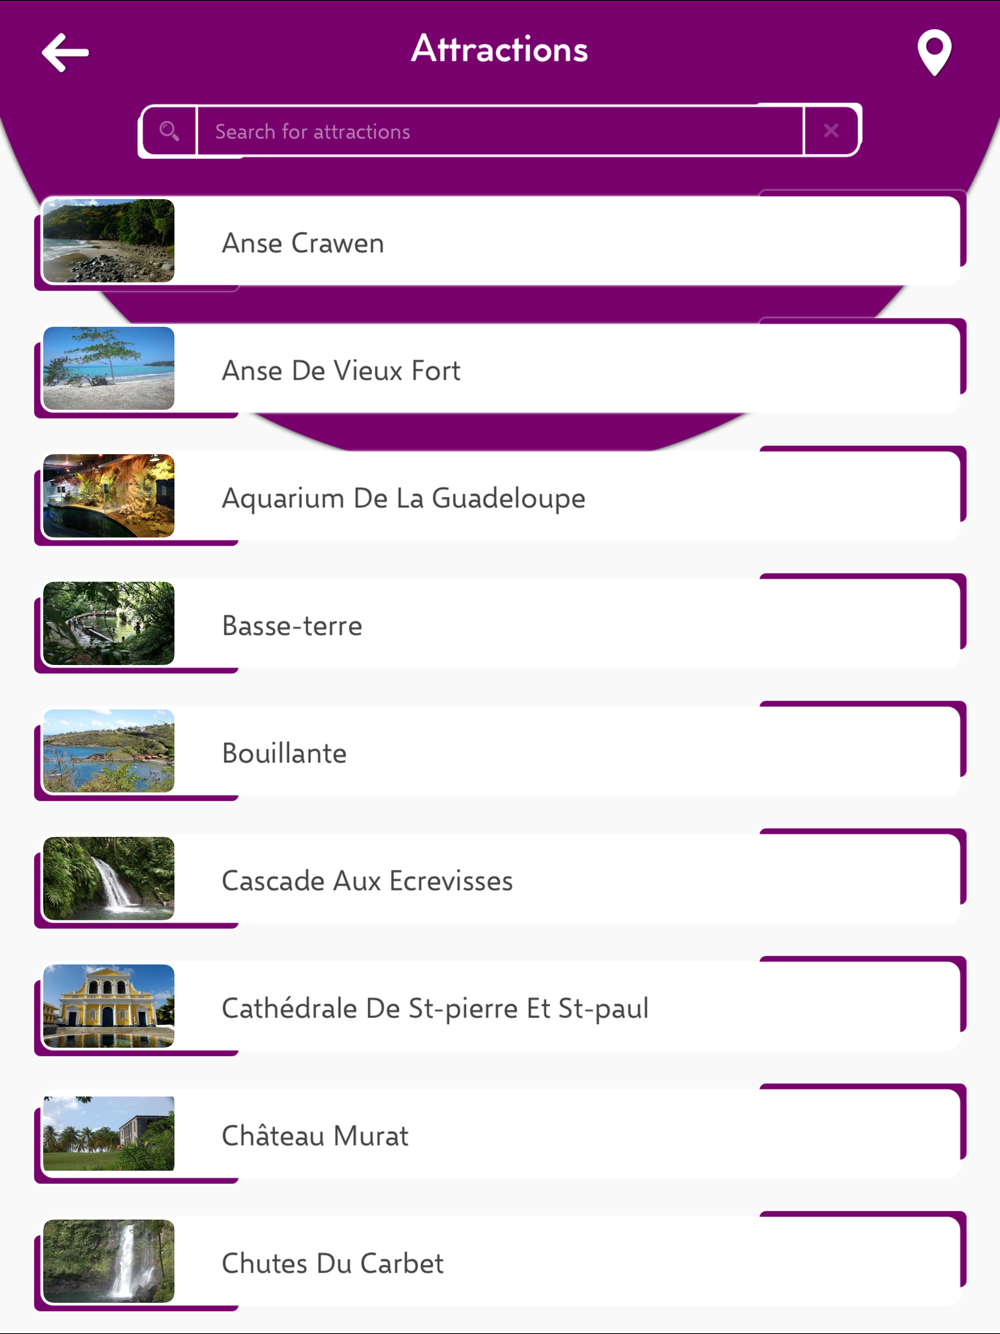Select Chutes Du Carbet waterfall entry
The image size is (1000, 1334).
(332, 1263)
